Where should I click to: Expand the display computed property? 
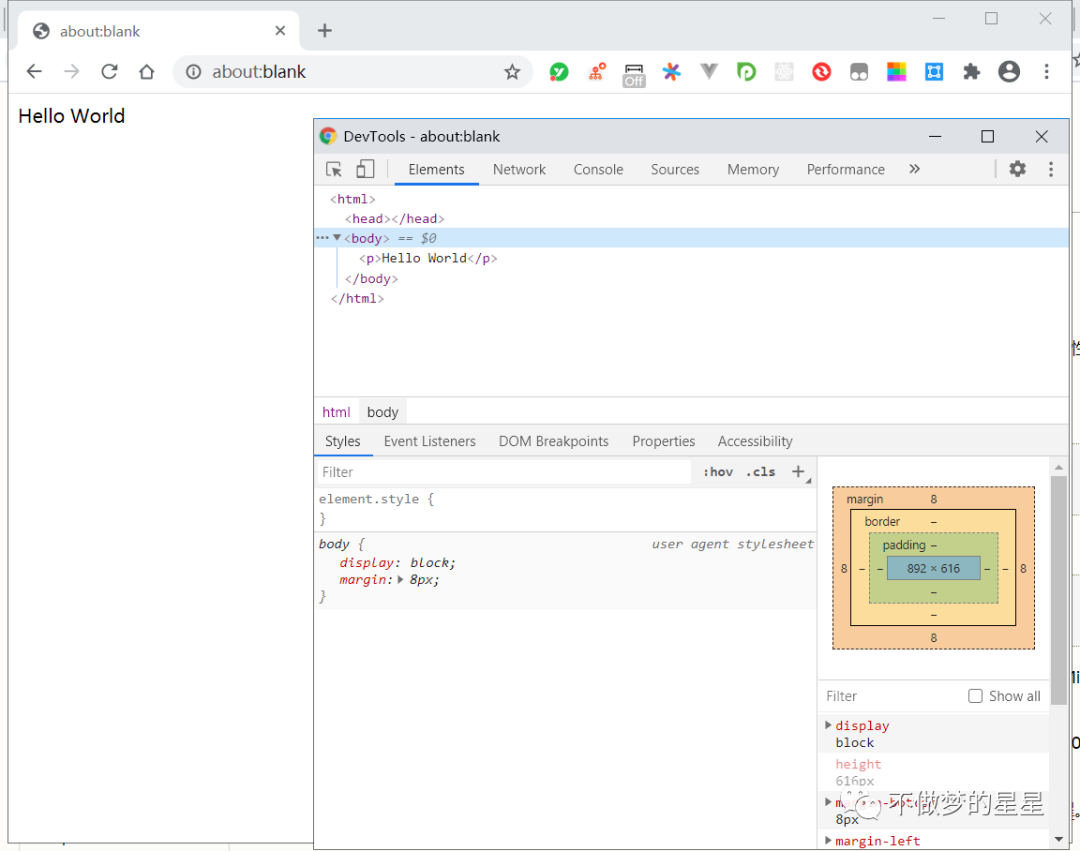828,725
